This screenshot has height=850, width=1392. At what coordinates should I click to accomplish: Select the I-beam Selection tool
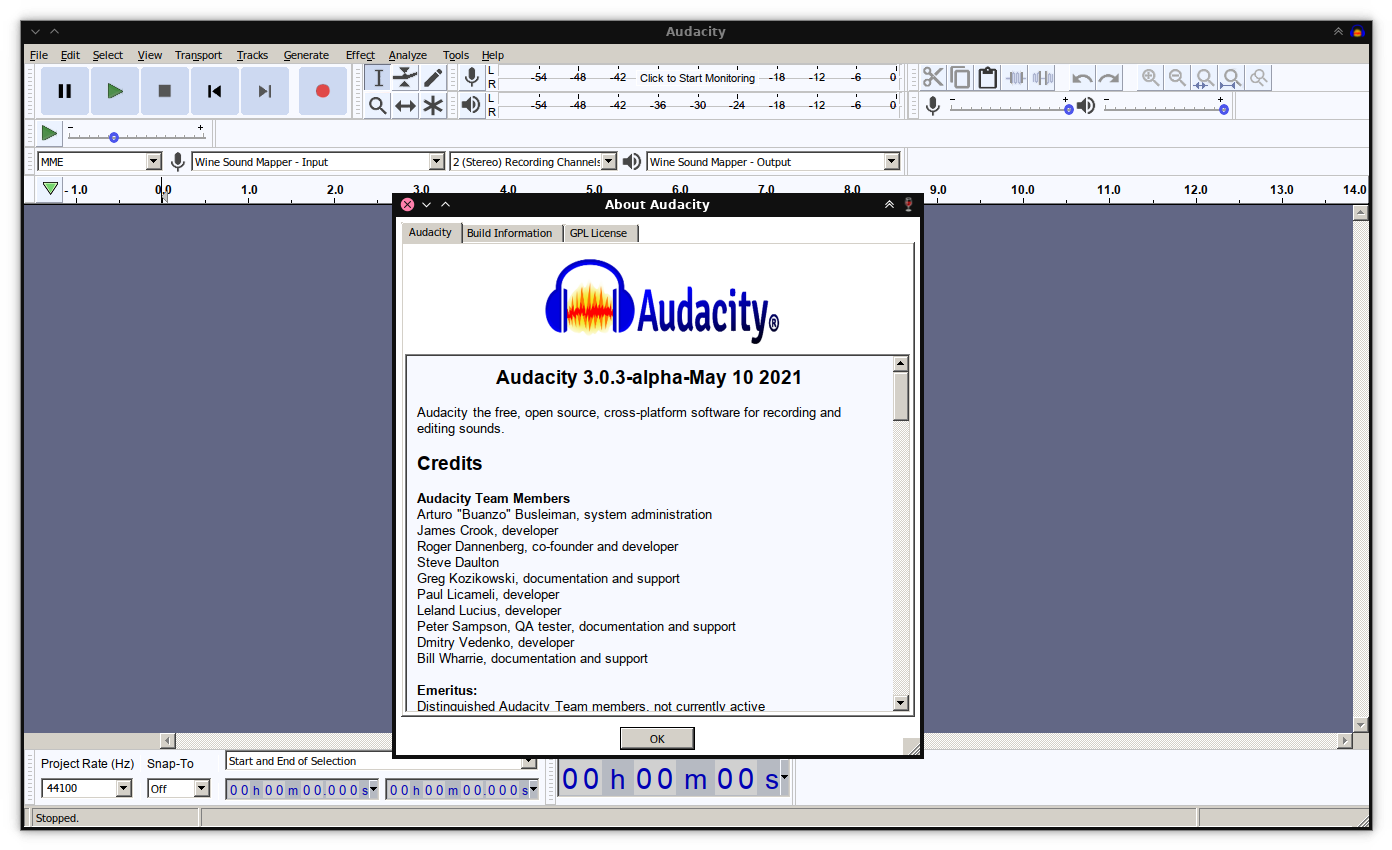pos(378,78)
